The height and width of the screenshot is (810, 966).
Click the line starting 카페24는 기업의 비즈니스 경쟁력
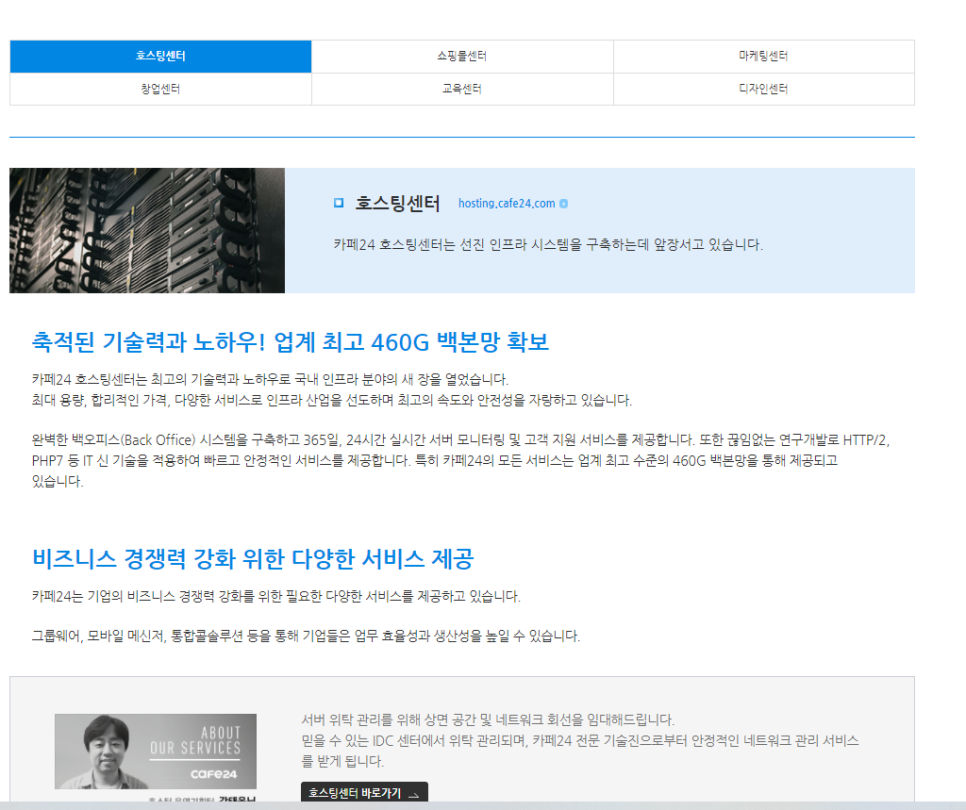(x=276, y=596)
